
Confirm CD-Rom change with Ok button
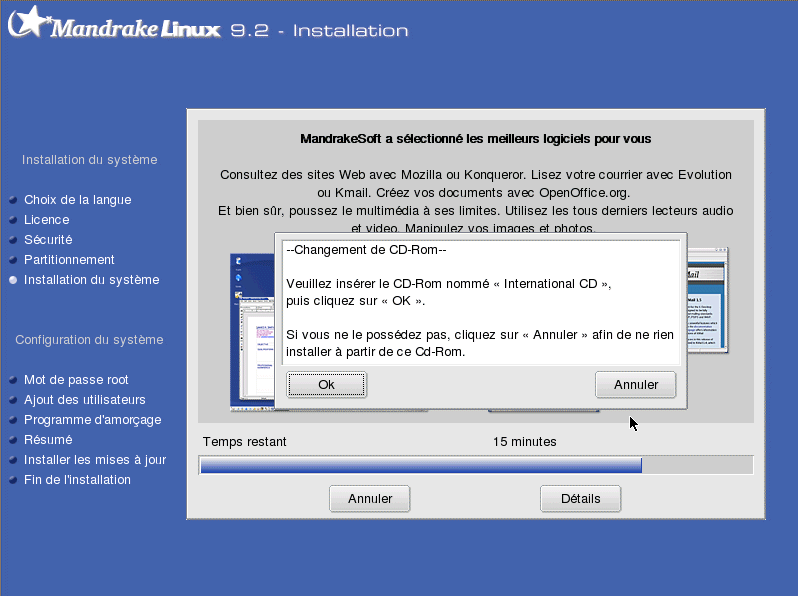[x=326, y=384]
